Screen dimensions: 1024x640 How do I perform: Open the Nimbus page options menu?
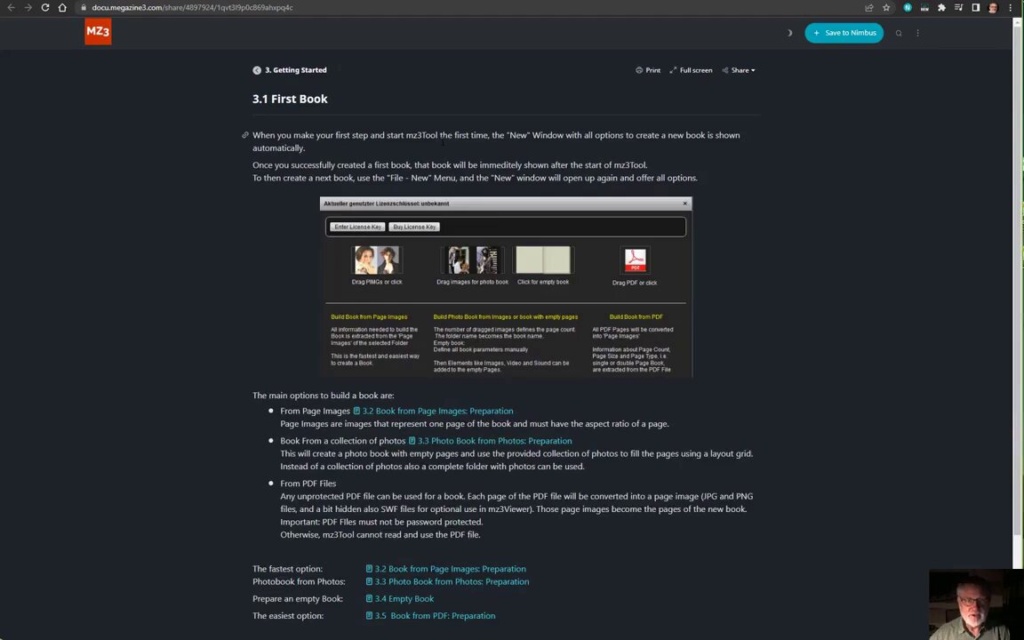point(918,33)
